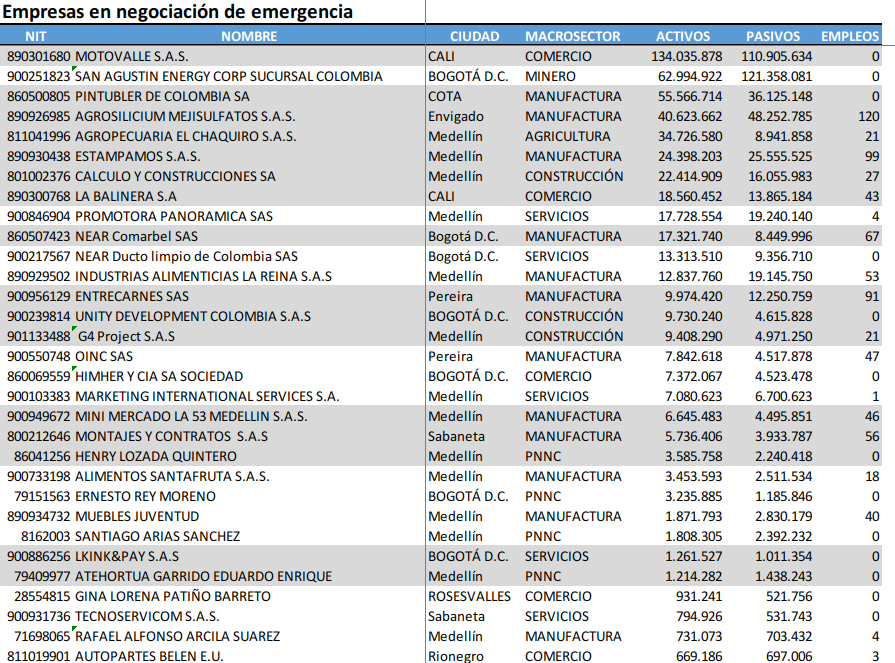
Task: Select MINI MERCADO LA 53 MEDELLIN S.A.S.
Action: 191,416
